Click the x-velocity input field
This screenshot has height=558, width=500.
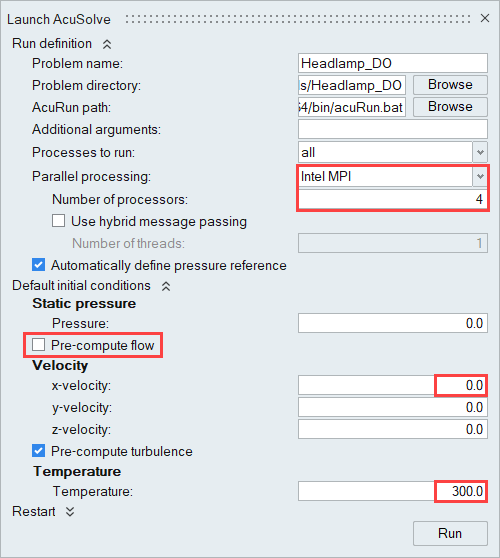pyautogui.click(x=393, y=385)
